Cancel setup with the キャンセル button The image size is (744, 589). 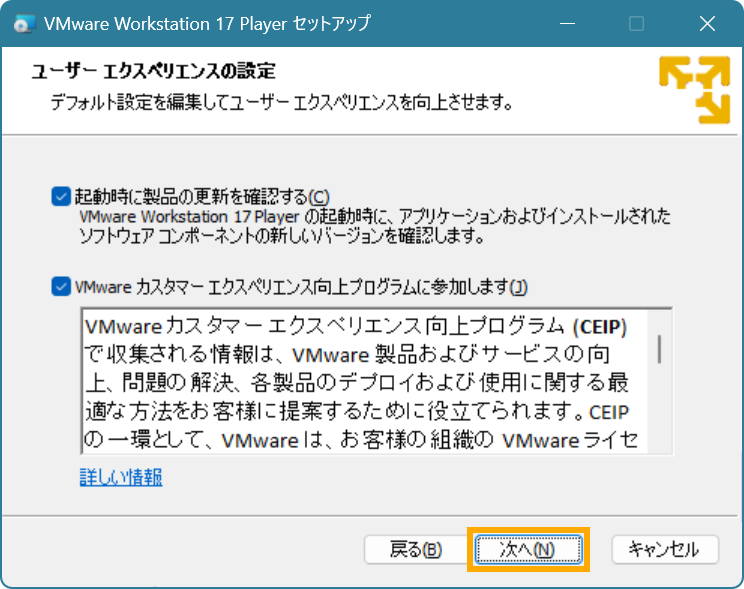[665, 550]
